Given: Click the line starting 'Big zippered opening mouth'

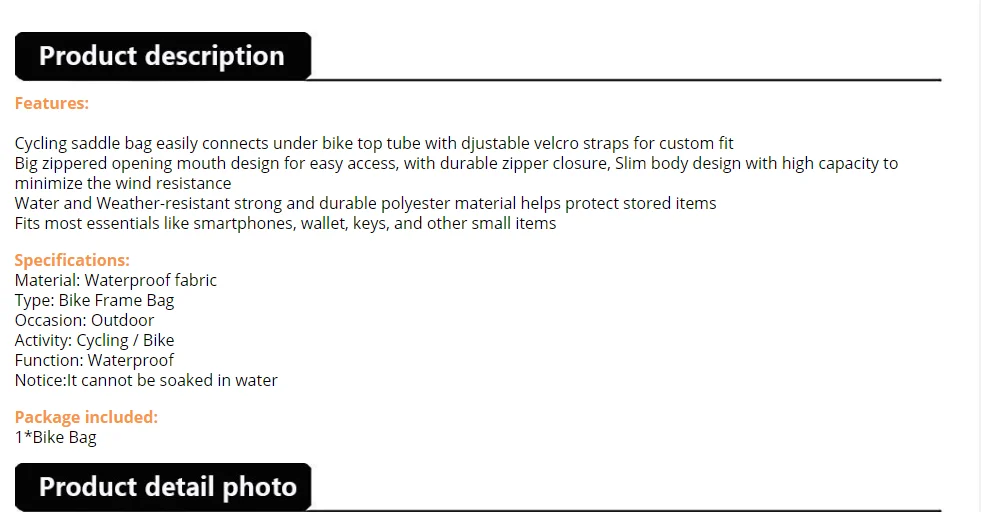Looking at the screenshot, I should pyautogui.click(x=456, y=163).
